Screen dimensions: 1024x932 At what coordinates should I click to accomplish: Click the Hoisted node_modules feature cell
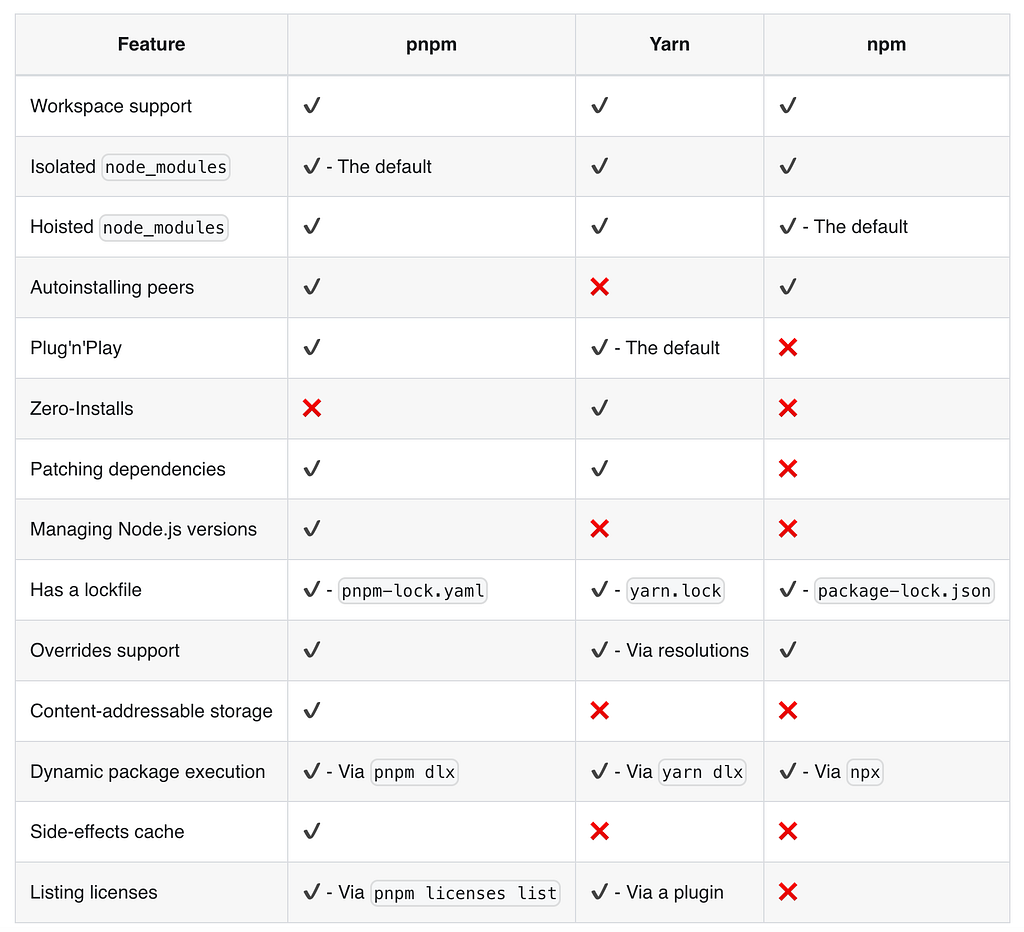152,227
